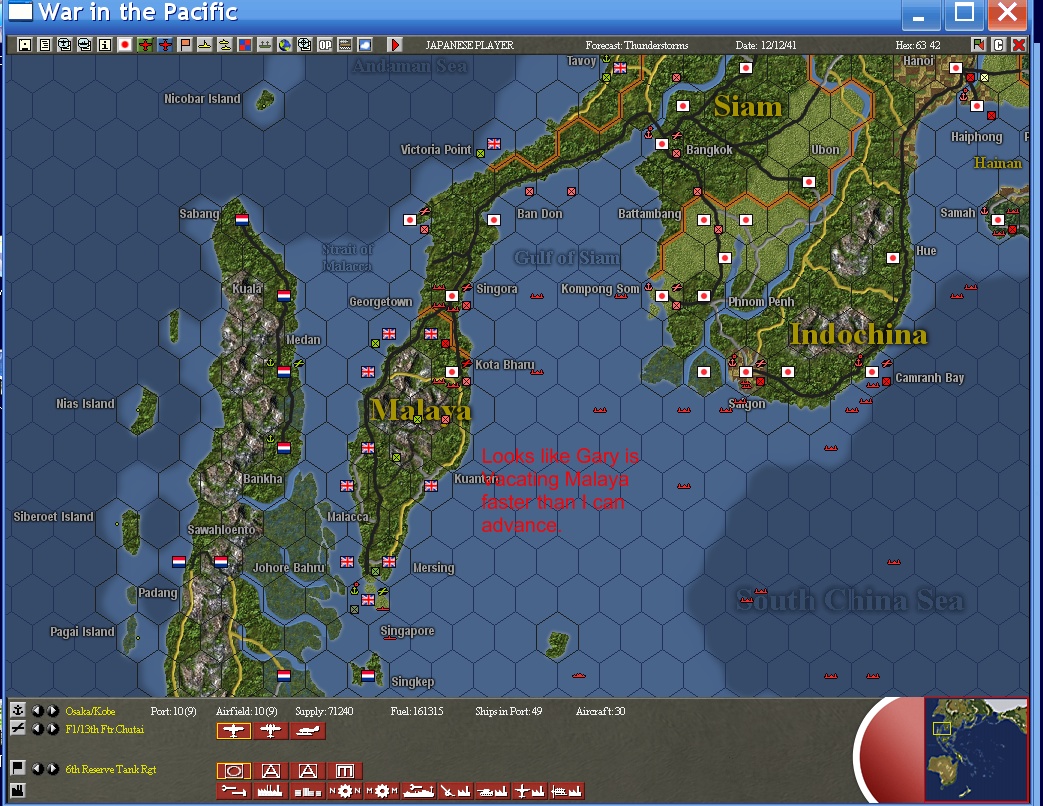This screenshot has height=806, width=1043.
Task: Select the 'M' shaped unit type filter
Action: (x=345, y=771)
